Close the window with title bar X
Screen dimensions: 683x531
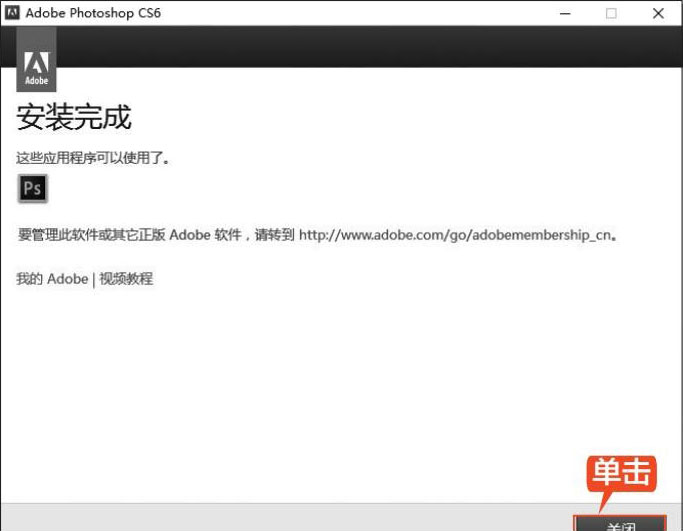[x=659, y=14]
